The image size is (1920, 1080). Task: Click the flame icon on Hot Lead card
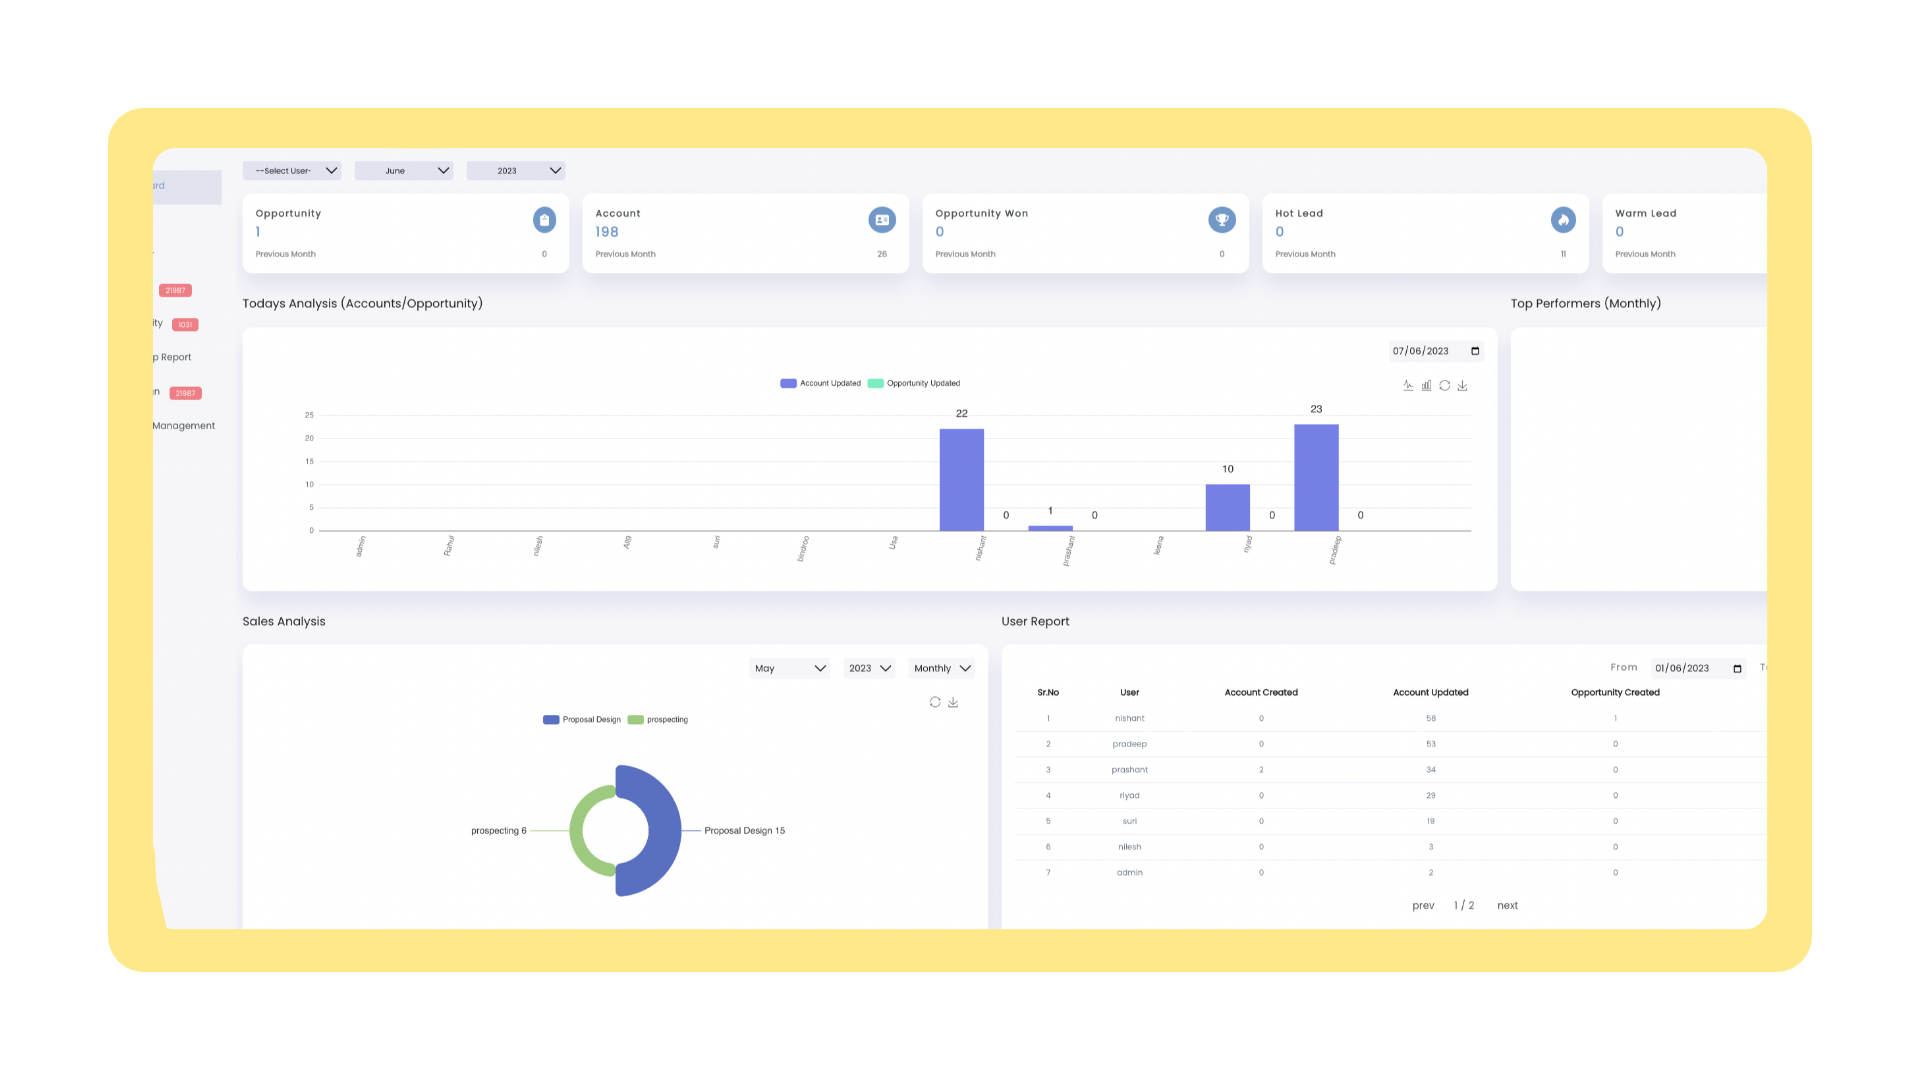coord(1563,219)
